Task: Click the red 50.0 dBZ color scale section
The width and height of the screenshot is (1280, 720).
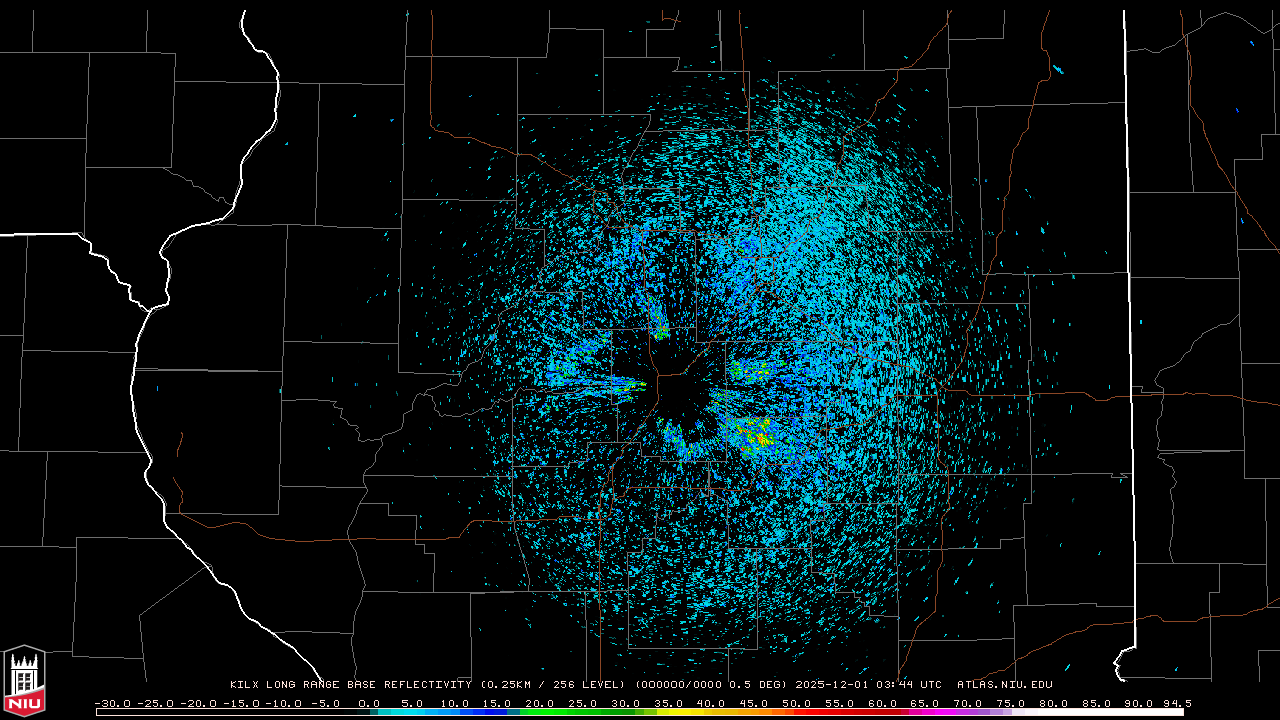Action: coord(797,712)
